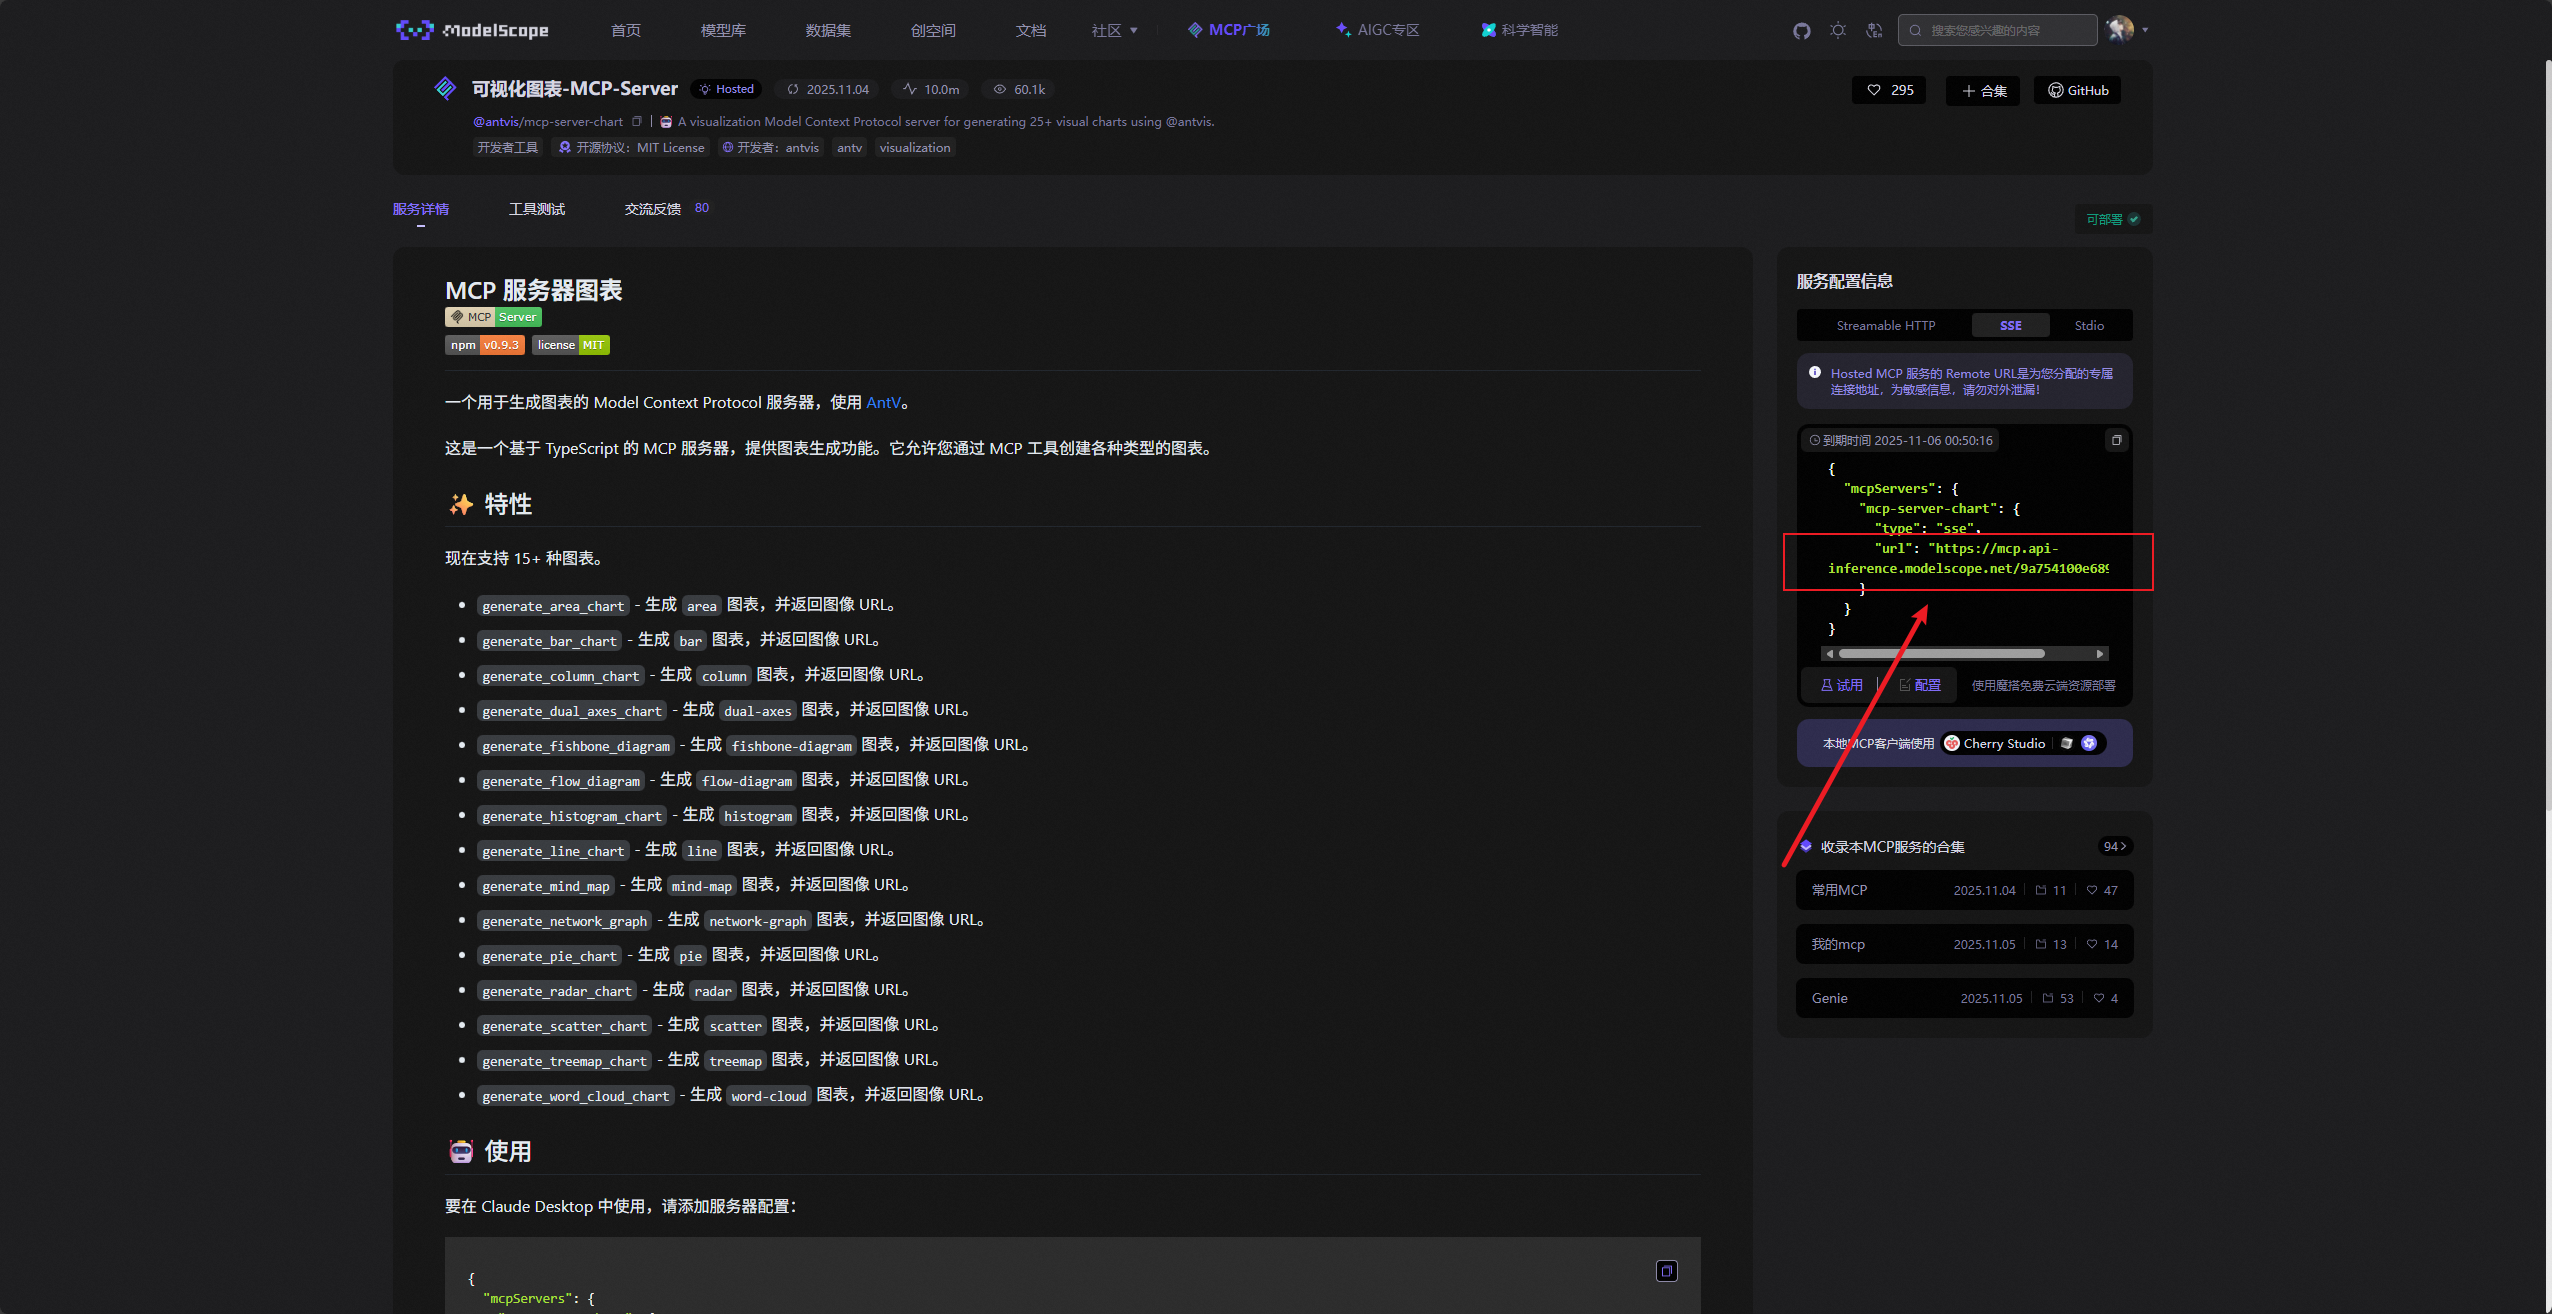Copy the Claude Desktop config code block
The width and height of the screenshot is (2552, 1314).
point(1666,1271)
